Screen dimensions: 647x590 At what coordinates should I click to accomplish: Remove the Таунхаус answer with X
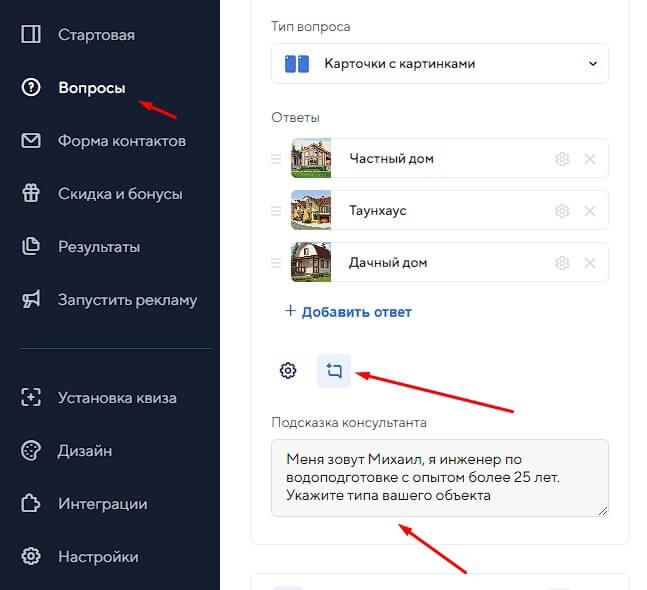click(590, 211)
